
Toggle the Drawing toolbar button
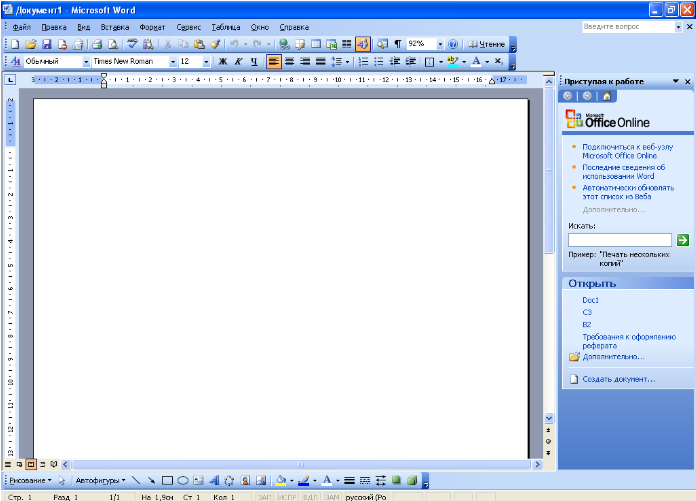point(363,44)
